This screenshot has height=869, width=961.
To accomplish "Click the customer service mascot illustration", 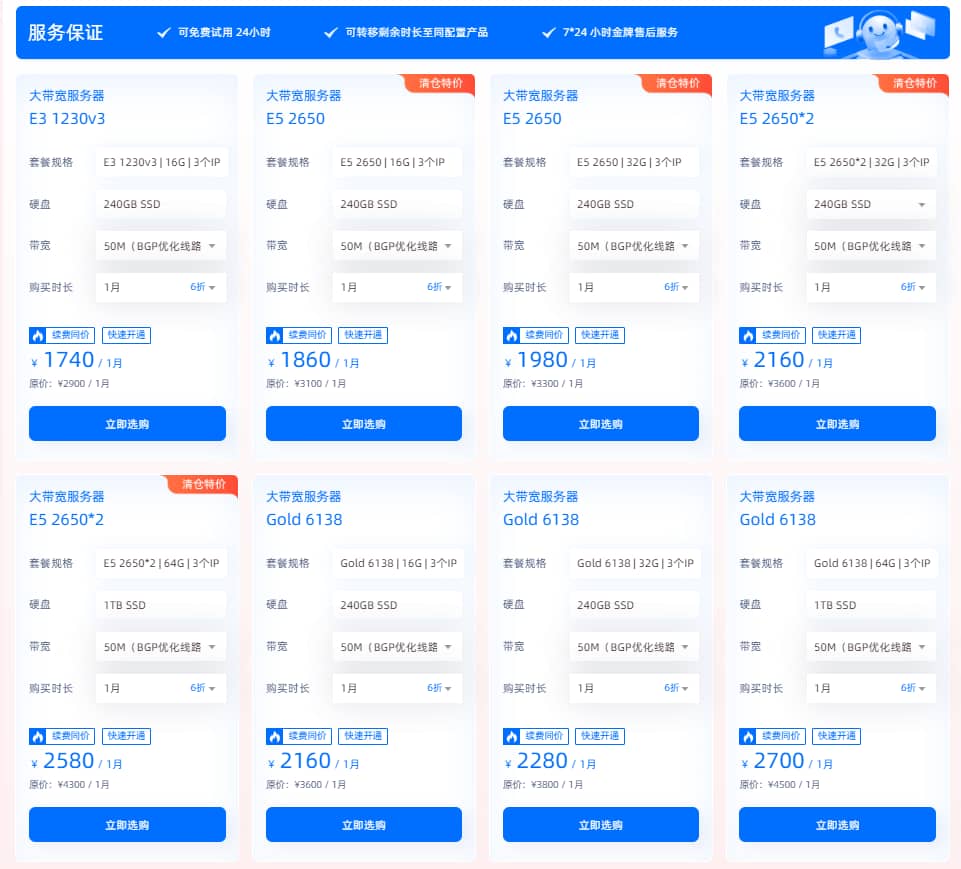I will coord(880,31).
